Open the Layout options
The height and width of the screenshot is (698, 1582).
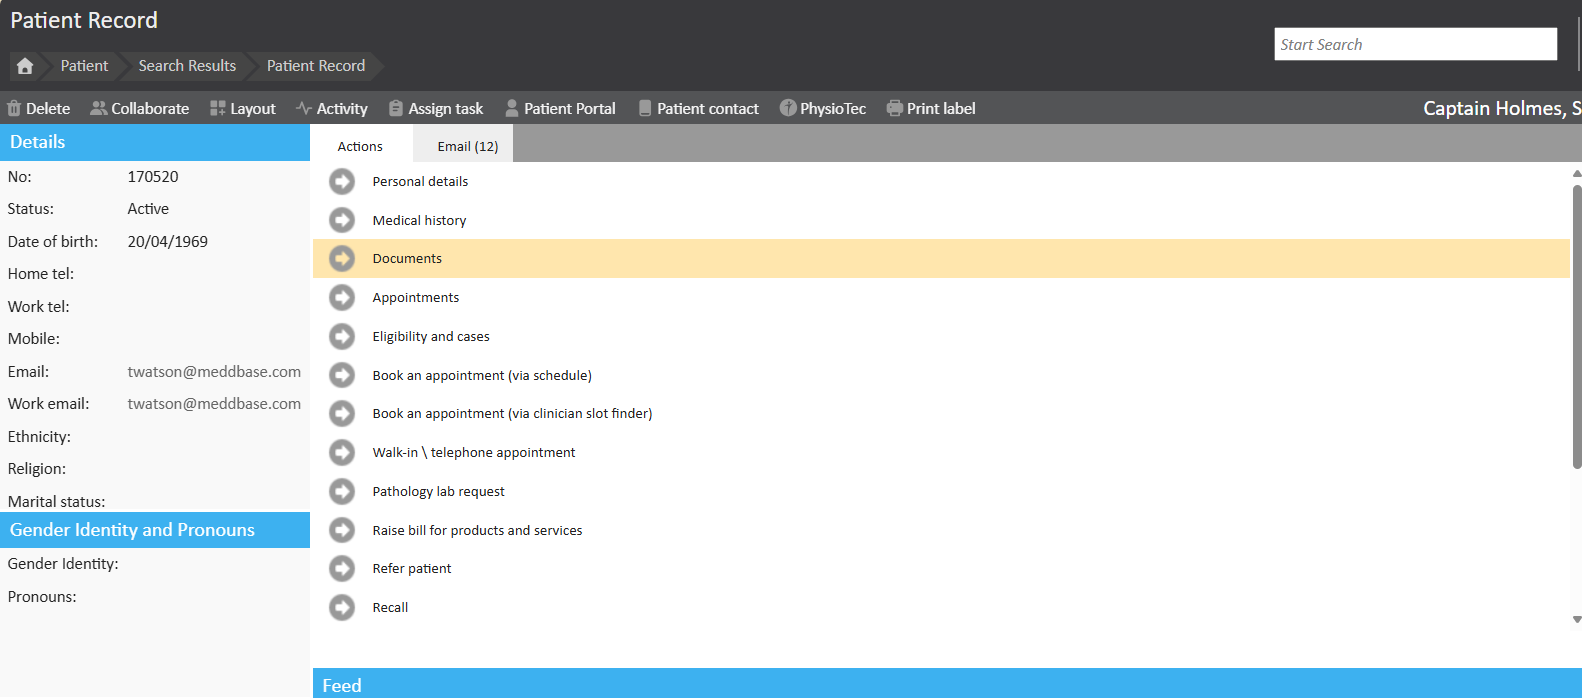(x=242, y=108)
